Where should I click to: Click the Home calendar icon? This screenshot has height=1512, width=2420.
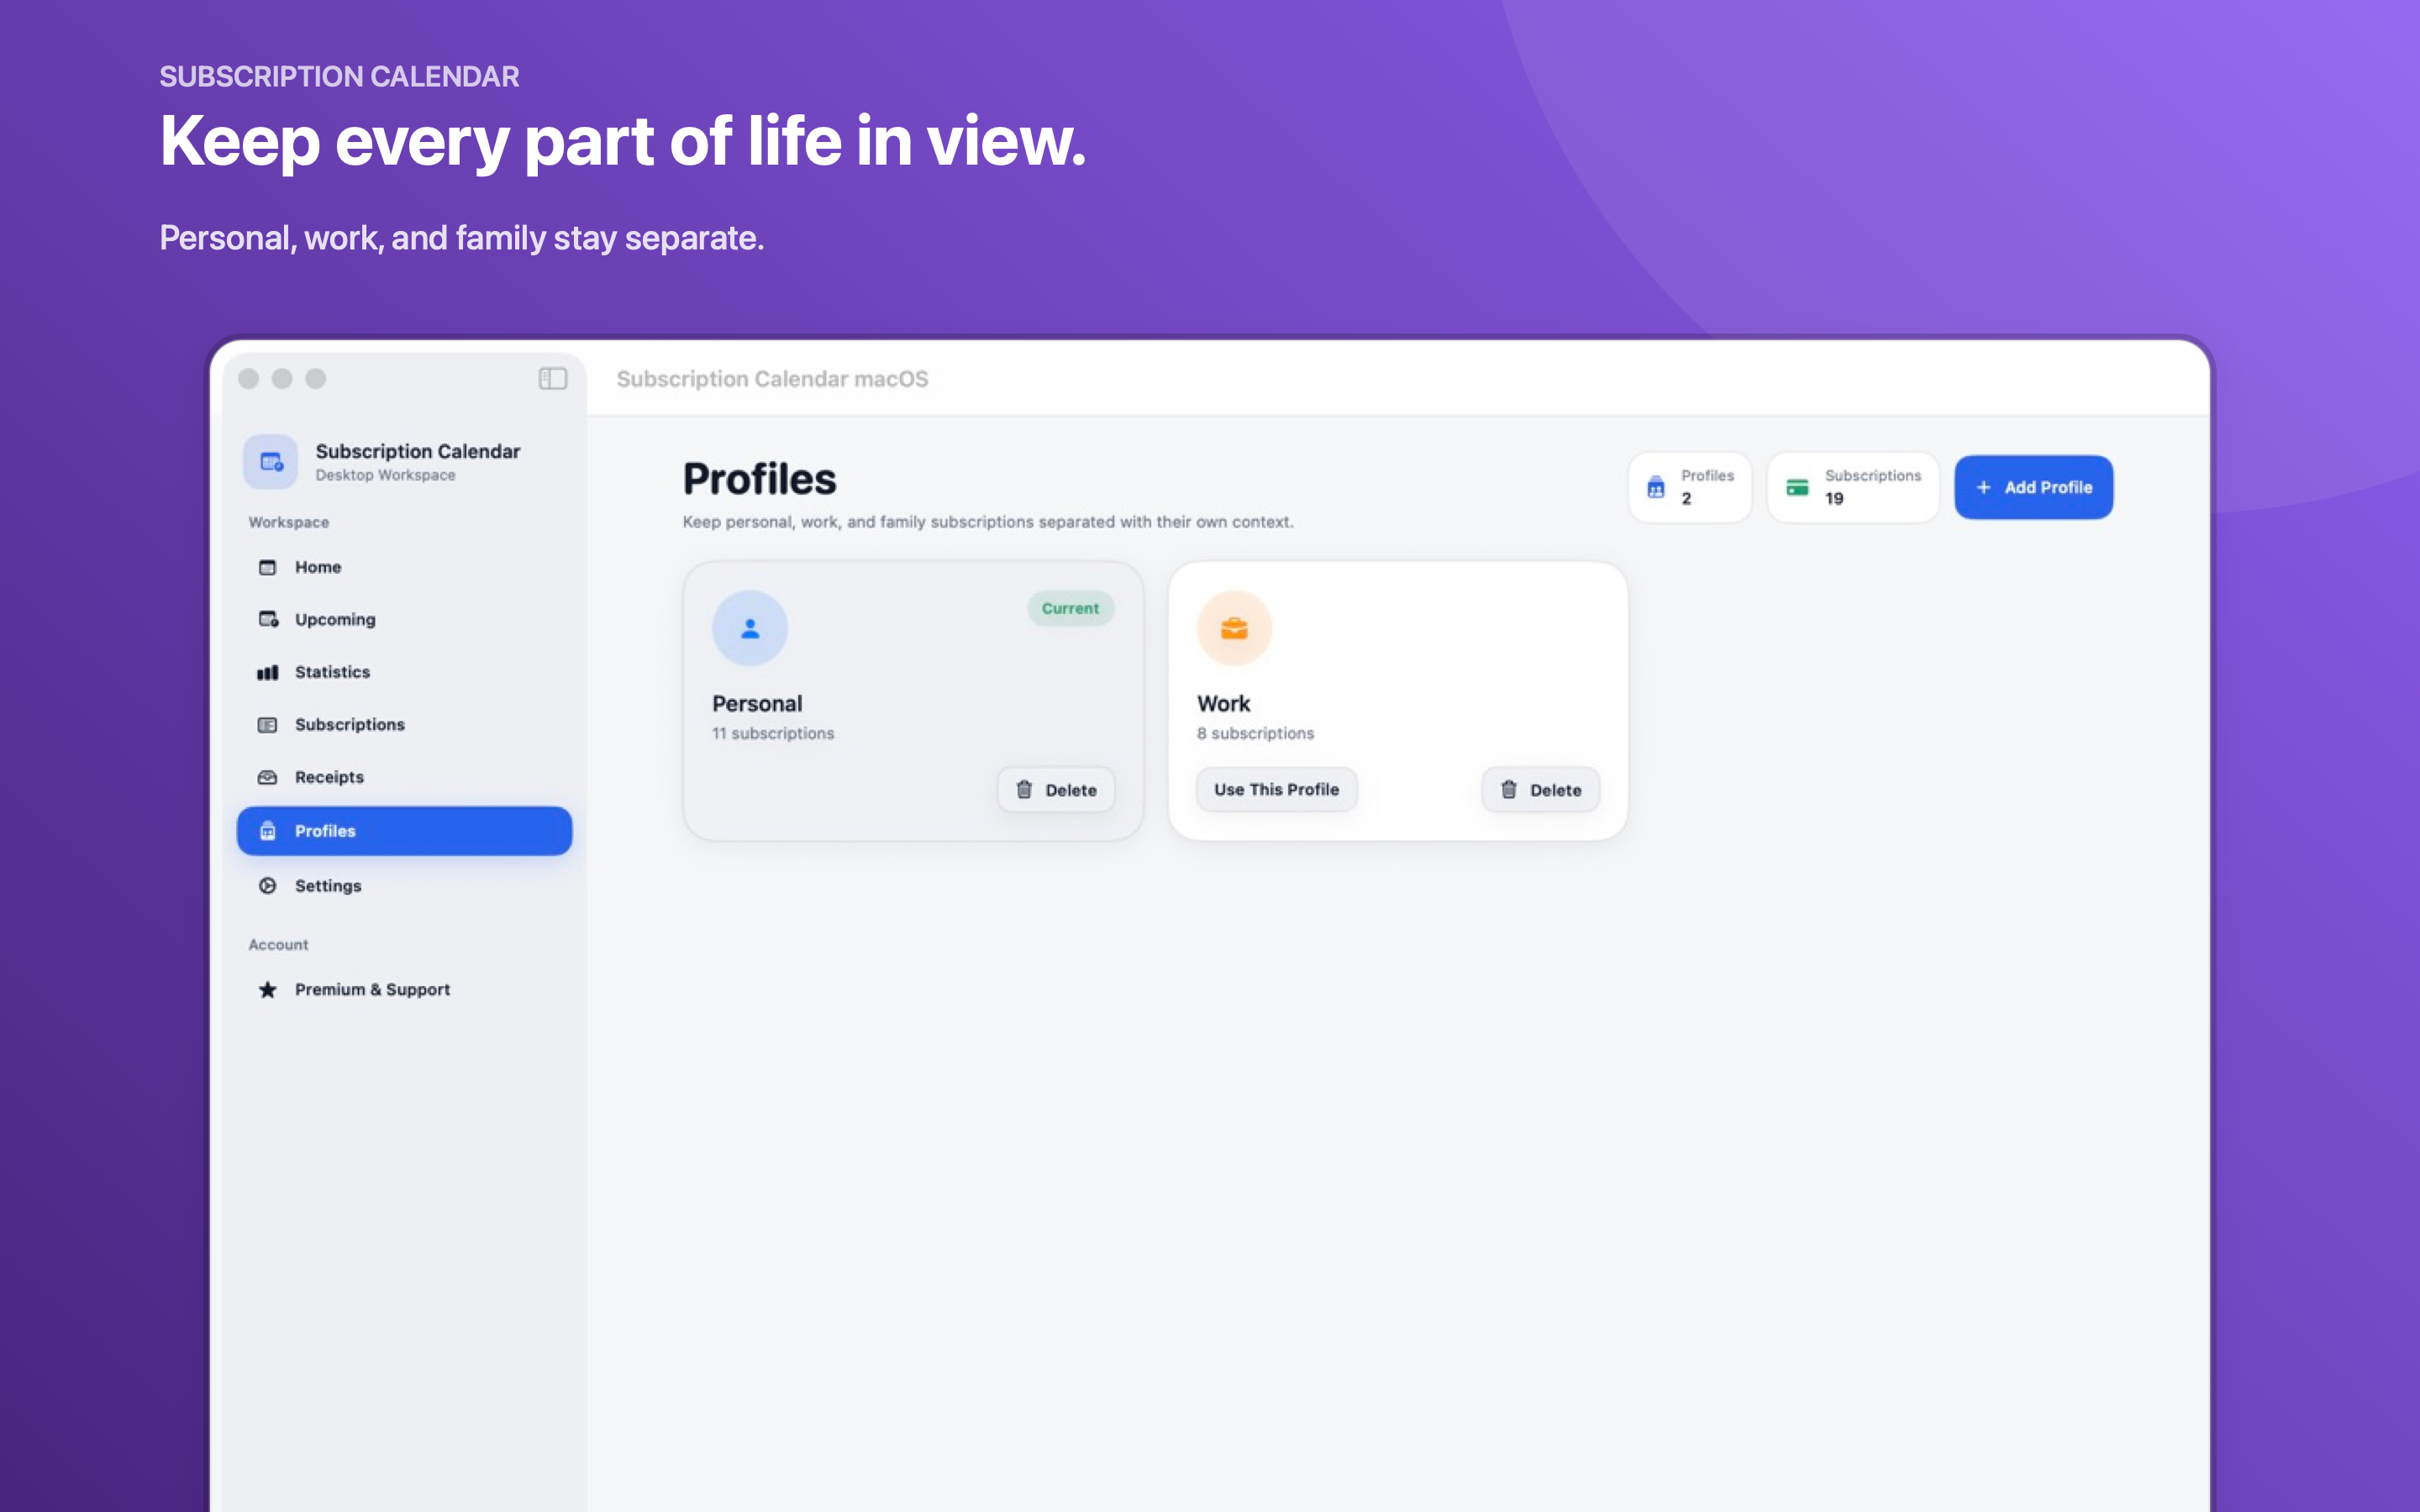(267, 567)
